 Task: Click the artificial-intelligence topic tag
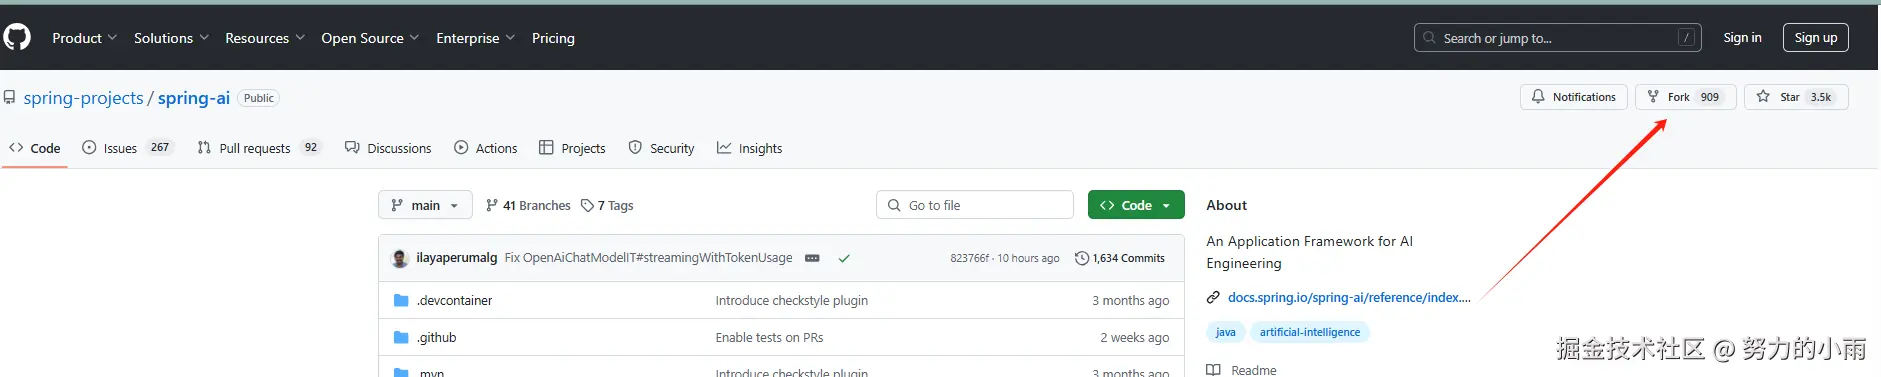1310,332
